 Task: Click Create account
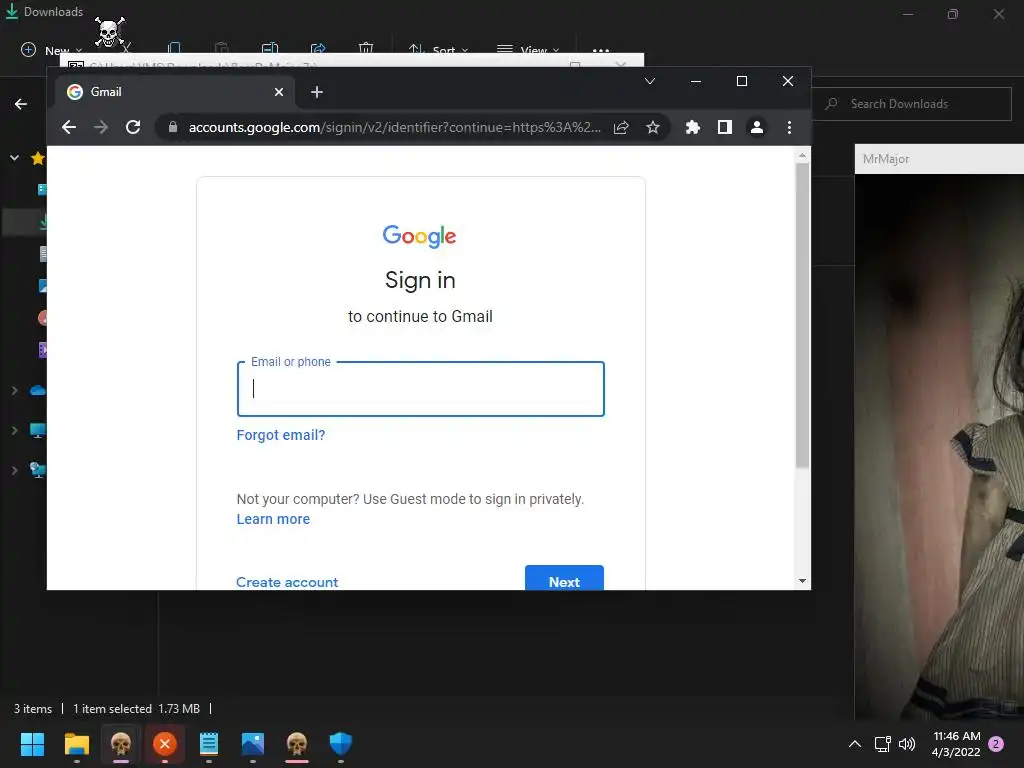click(x=287, y=582)
